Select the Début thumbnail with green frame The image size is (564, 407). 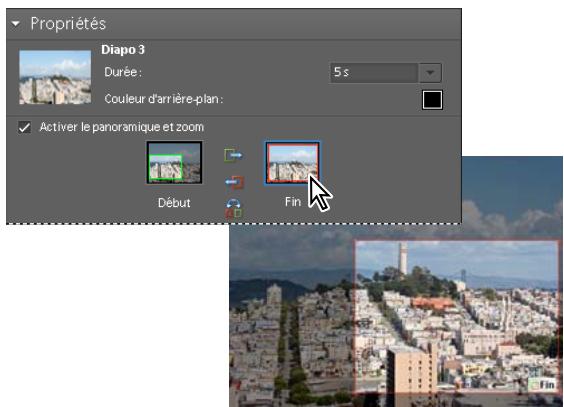pos(174,163)
